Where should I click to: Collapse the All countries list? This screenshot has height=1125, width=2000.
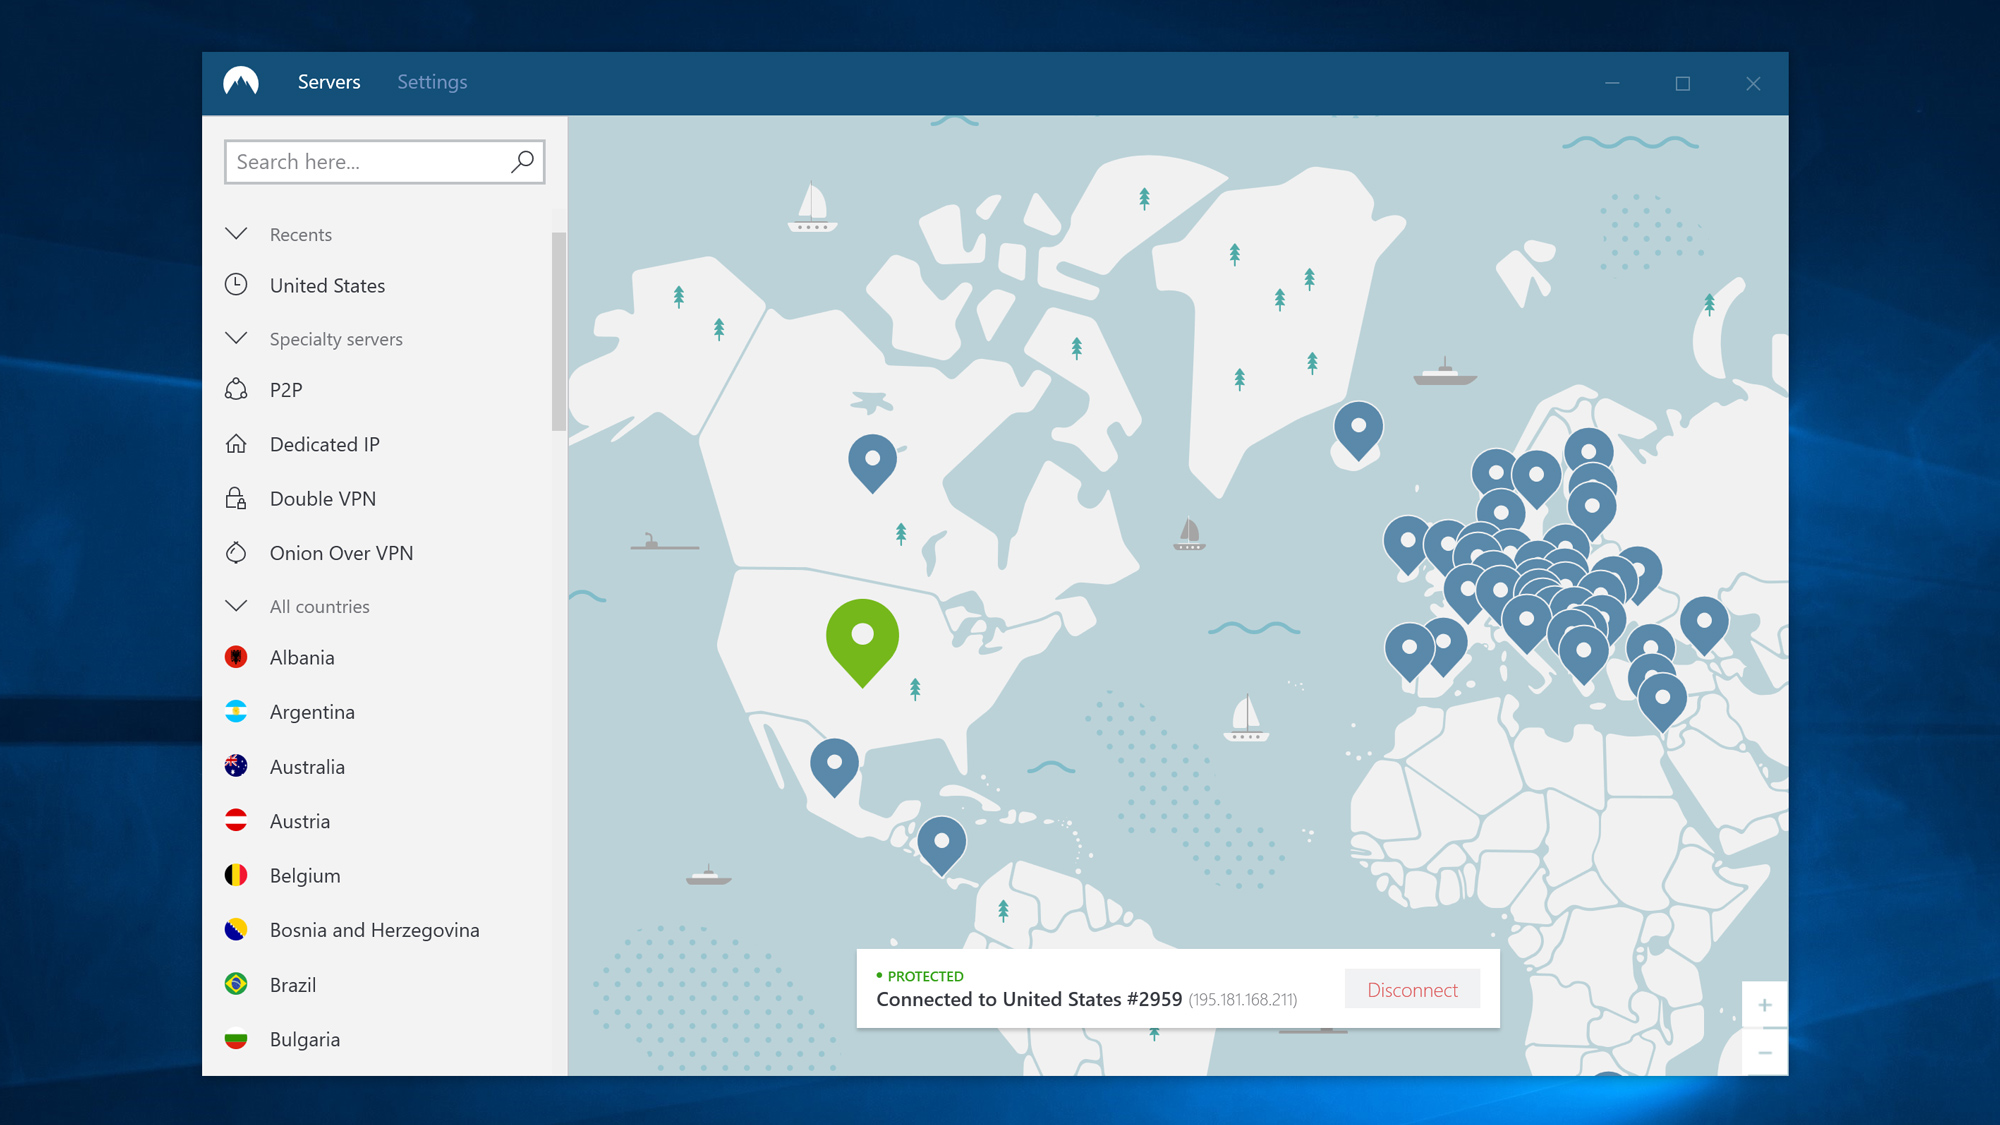236,606
